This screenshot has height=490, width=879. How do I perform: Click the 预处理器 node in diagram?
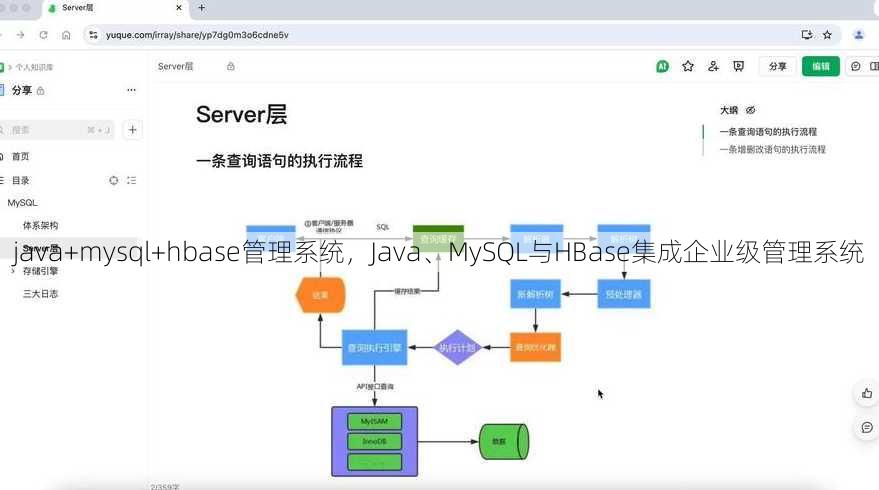coord(624,294)
